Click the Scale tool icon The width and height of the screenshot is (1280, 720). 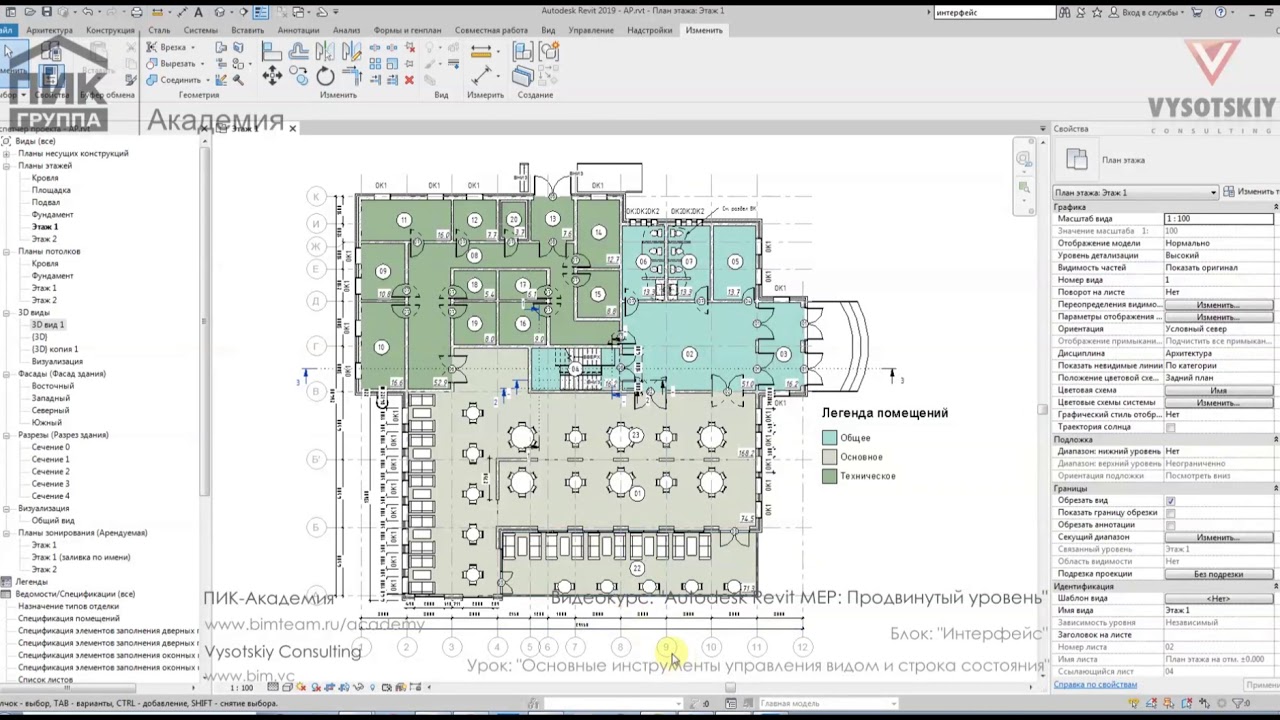point(392,64)
